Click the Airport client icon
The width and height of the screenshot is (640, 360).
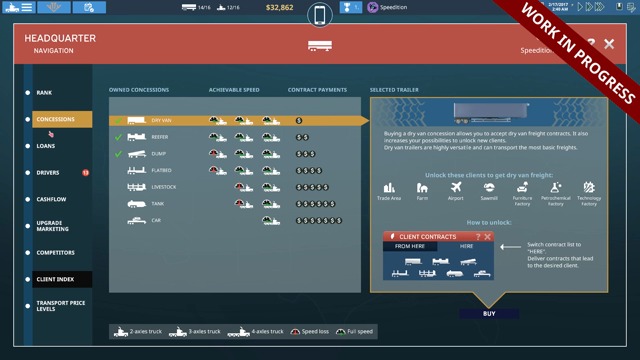click(x=456, y=191)
